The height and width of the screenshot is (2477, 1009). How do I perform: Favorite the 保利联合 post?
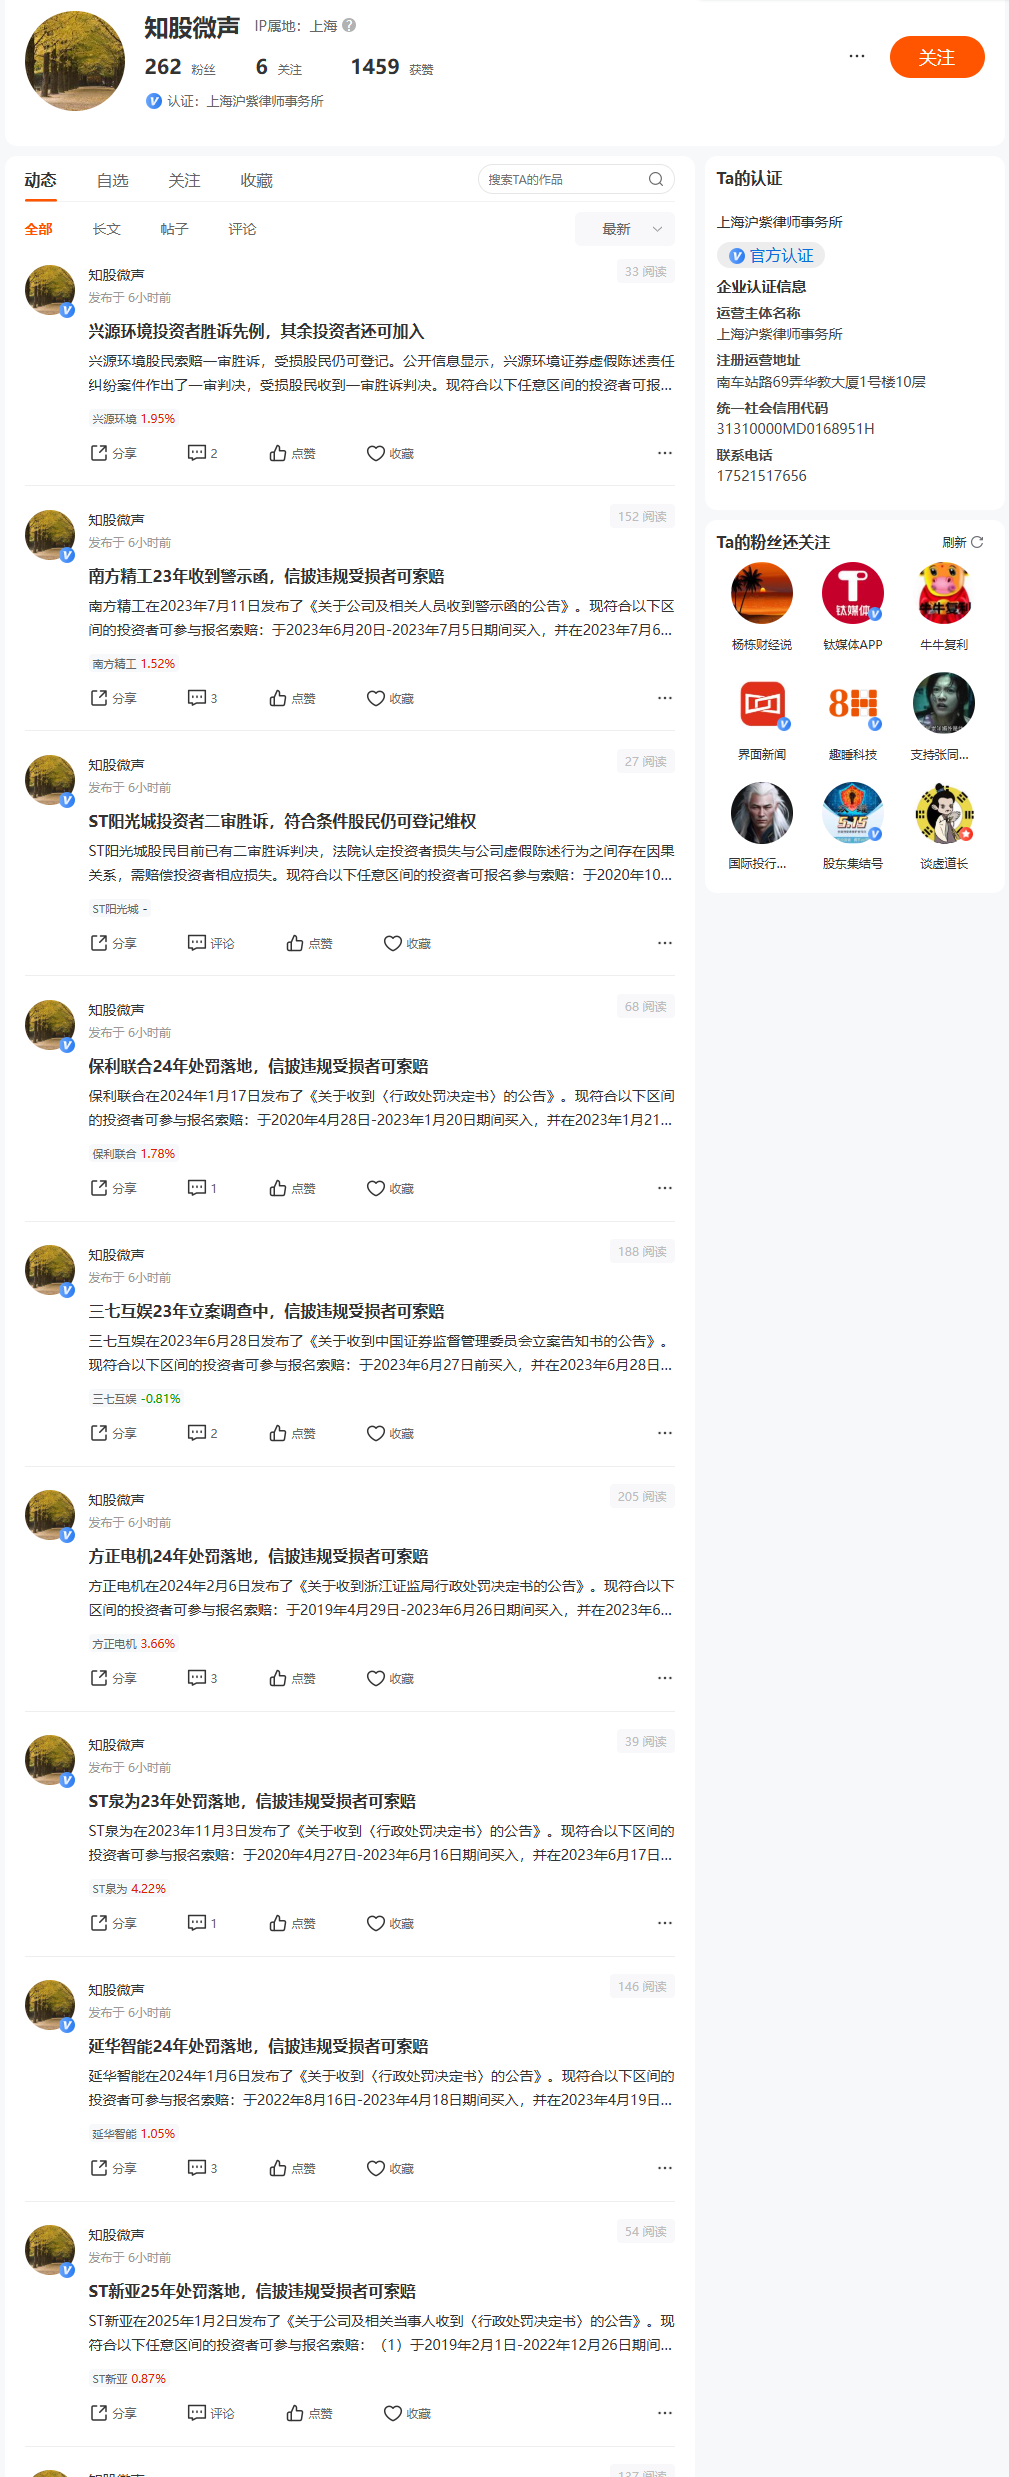(390, 1188)
